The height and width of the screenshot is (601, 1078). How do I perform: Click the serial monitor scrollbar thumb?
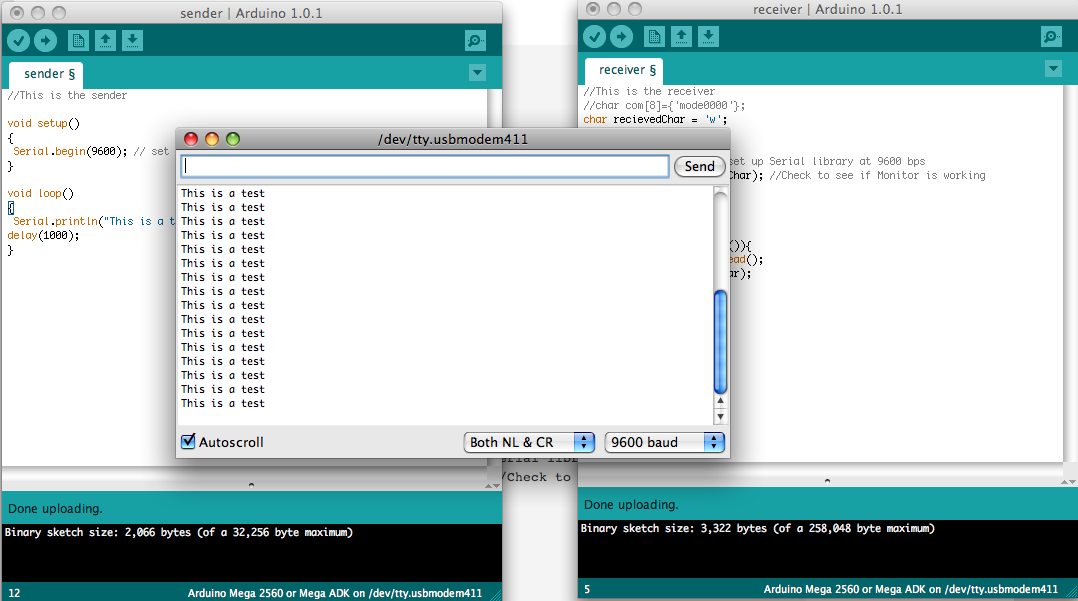coord(720,340)
